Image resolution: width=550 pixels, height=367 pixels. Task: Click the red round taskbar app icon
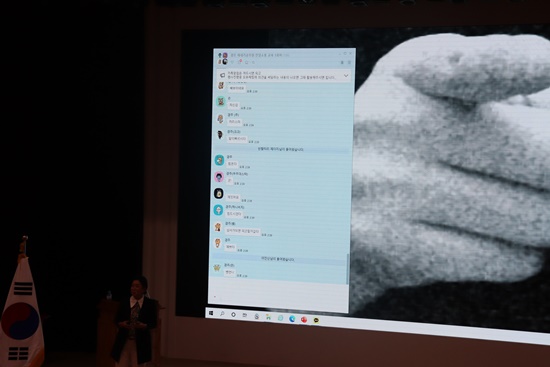click(x=304, y=319)
